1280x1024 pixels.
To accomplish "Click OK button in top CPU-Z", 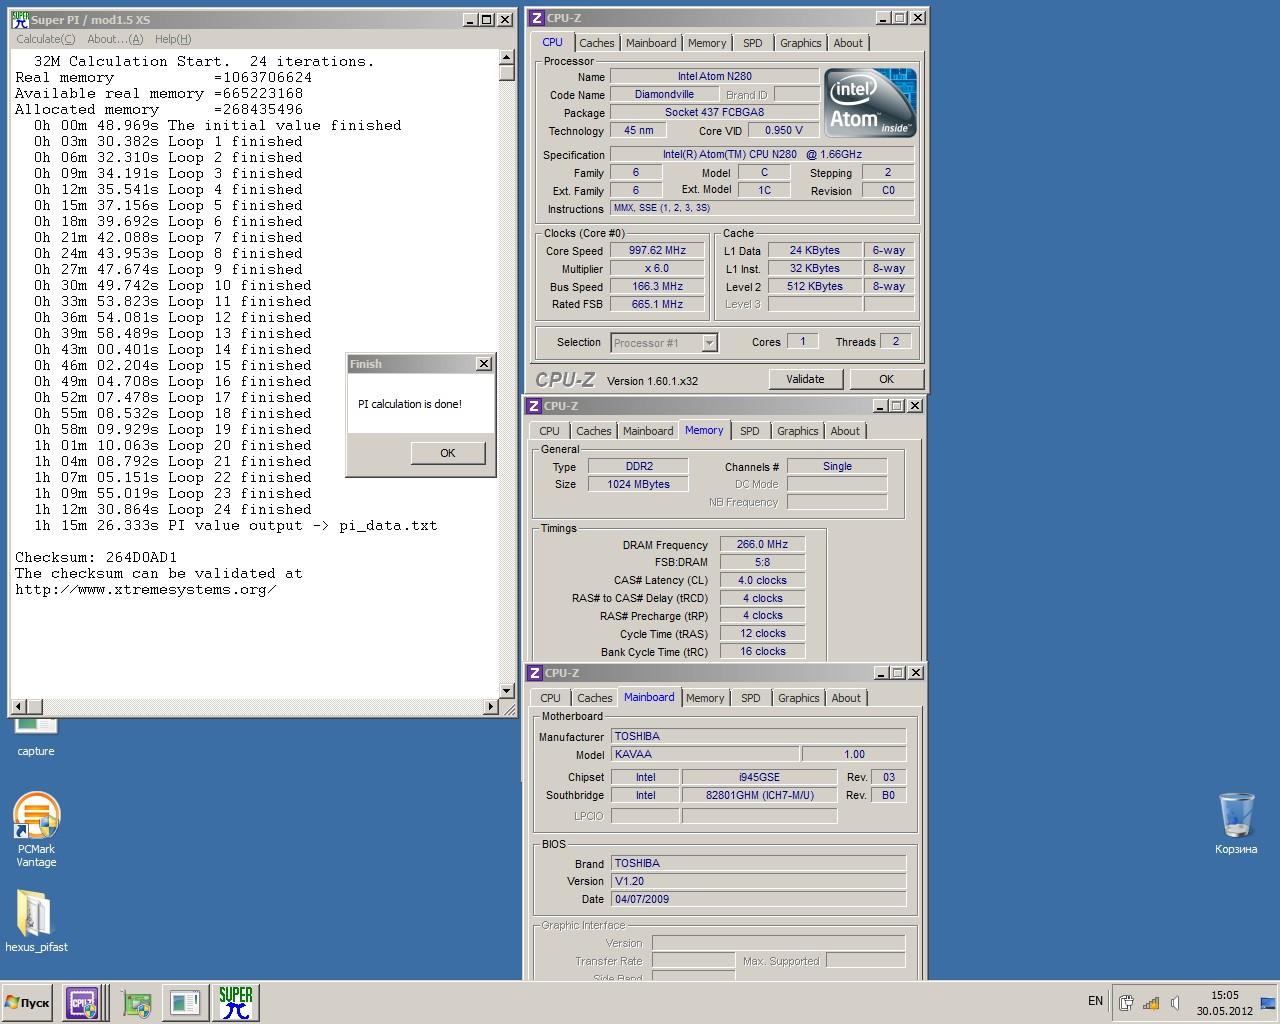I will 886,379.
